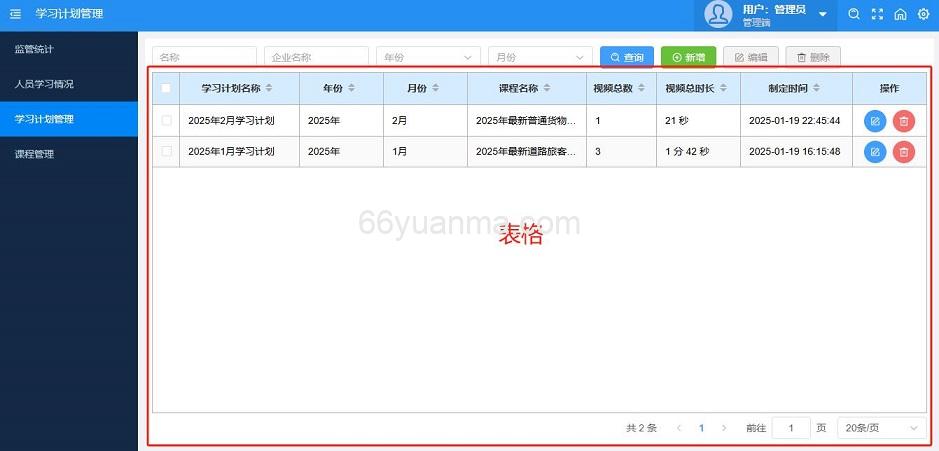The image size is (939, 451).
Task: Click the 用户: 管理员 name label
Action: point(774,10)
